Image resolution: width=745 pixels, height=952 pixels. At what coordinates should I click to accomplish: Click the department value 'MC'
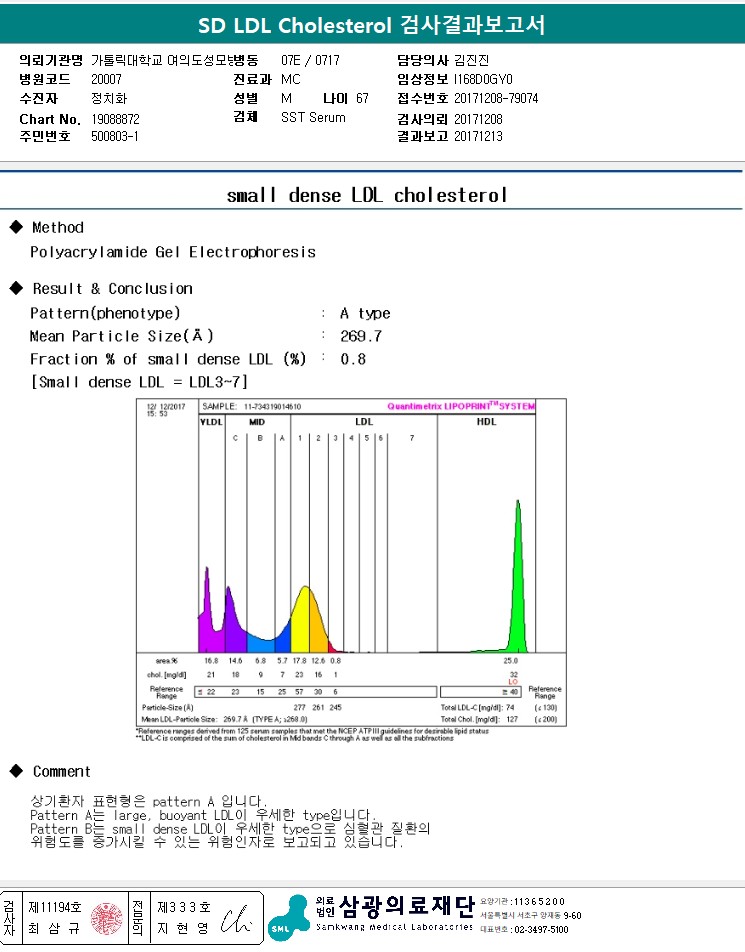coord(291,80)
